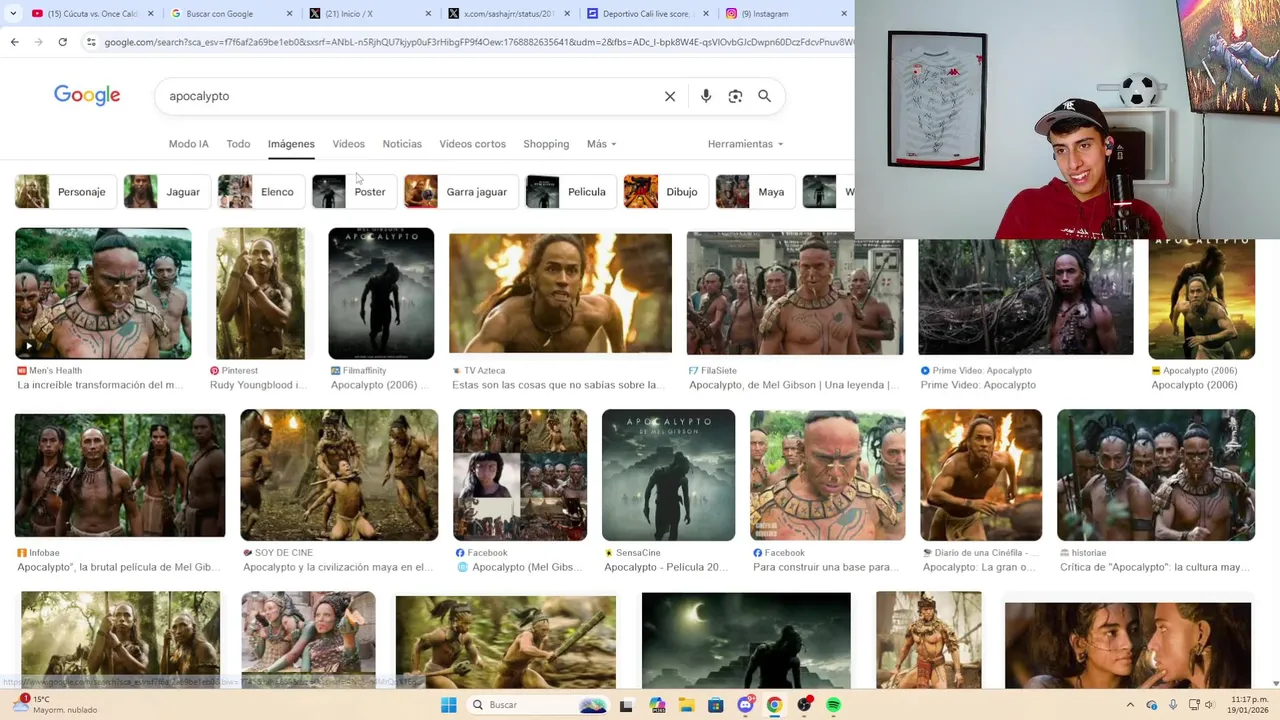Select the Noticias search tab
Image resolution: width=1280 pixels, height=720 pixels.
(x=402, y=144)
